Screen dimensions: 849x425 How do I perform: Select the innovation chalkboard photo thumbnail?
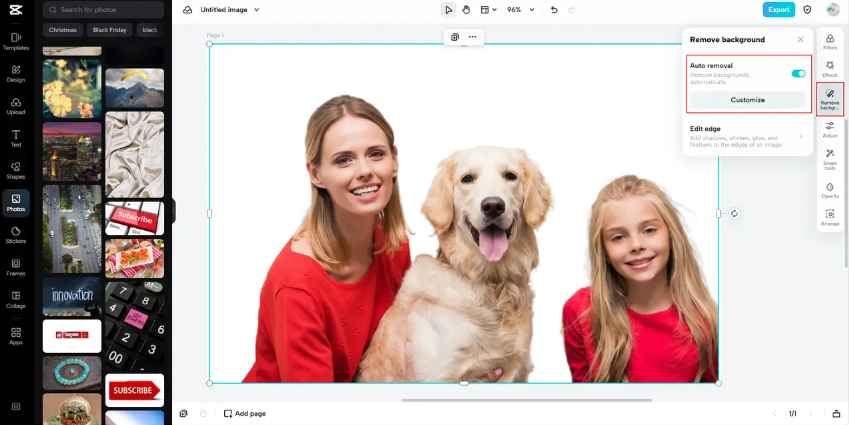pyautogui.click(x=72, y=296)
